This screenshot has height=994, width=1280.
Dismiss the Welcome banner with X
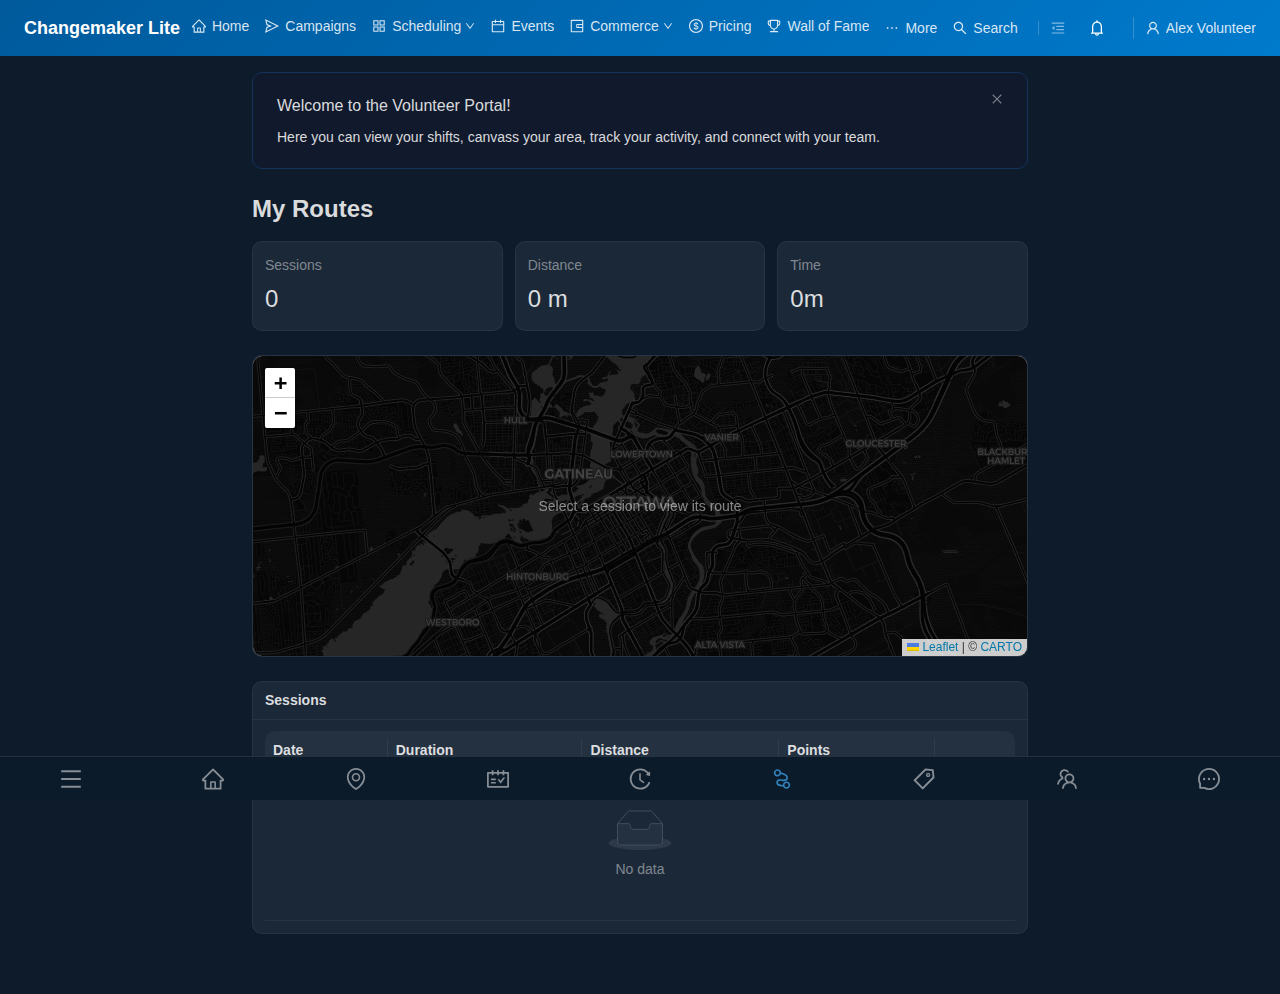[997, 99]
